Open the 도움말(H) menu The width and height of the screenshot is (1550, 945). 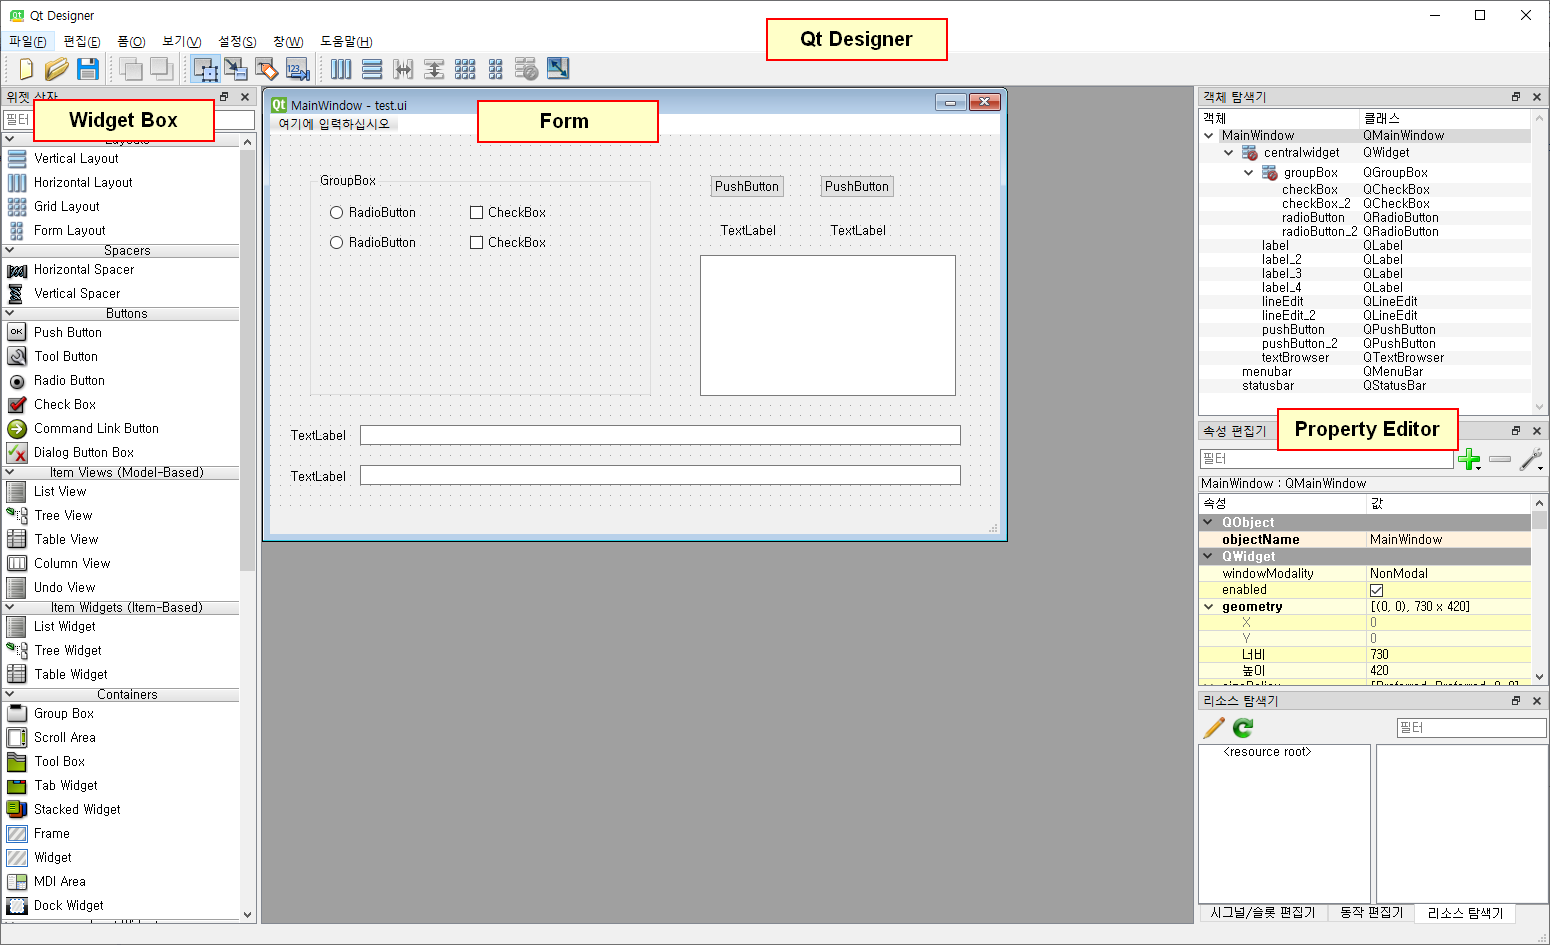pyautogui.click(x=346, y=41)
